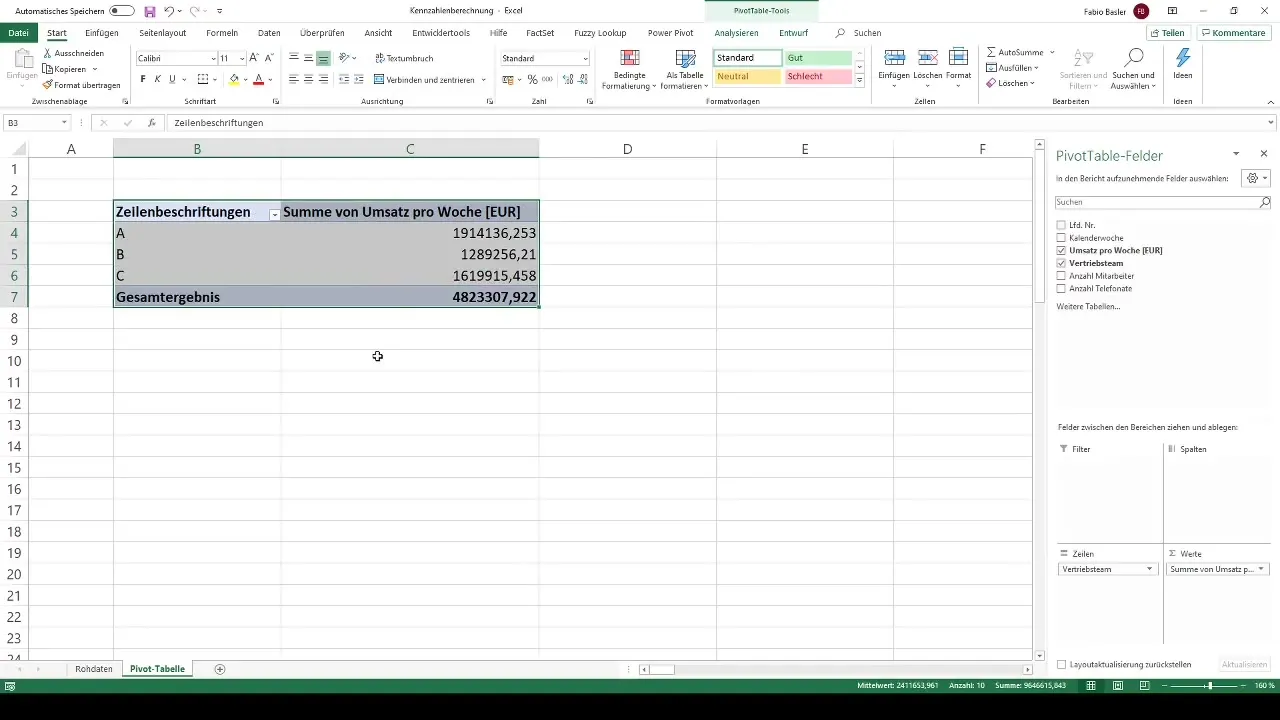Click the percent style icon
Screen dimensions: 1280x720
pyautogui.click(x=532, y=79)
